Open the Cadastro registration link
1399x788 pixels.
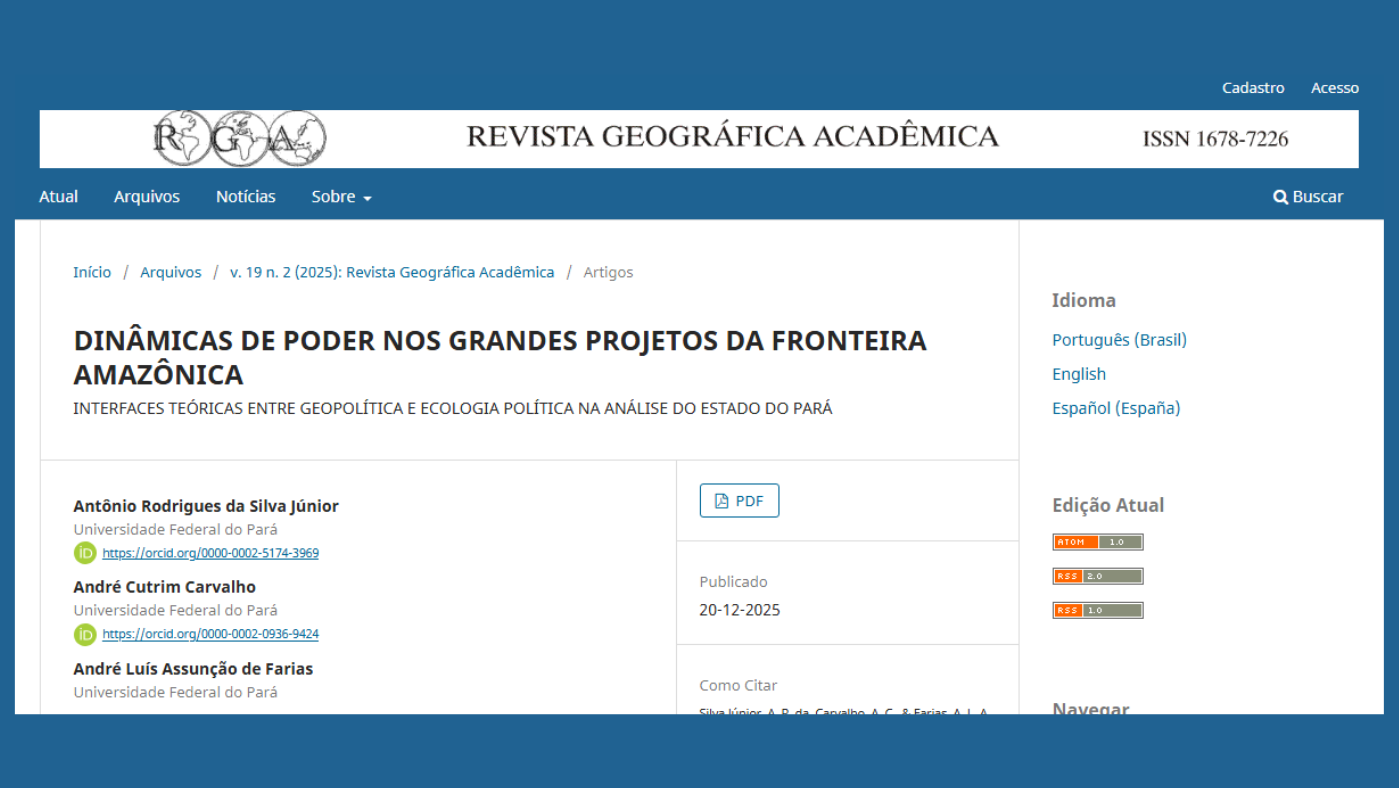tap(1253, 88)
